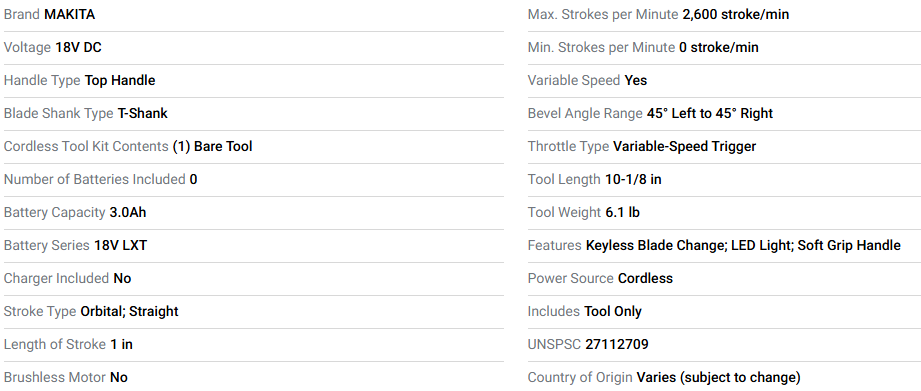
Task: Click the 3.0Ah battery capacity value
Action: click(127, 212)
